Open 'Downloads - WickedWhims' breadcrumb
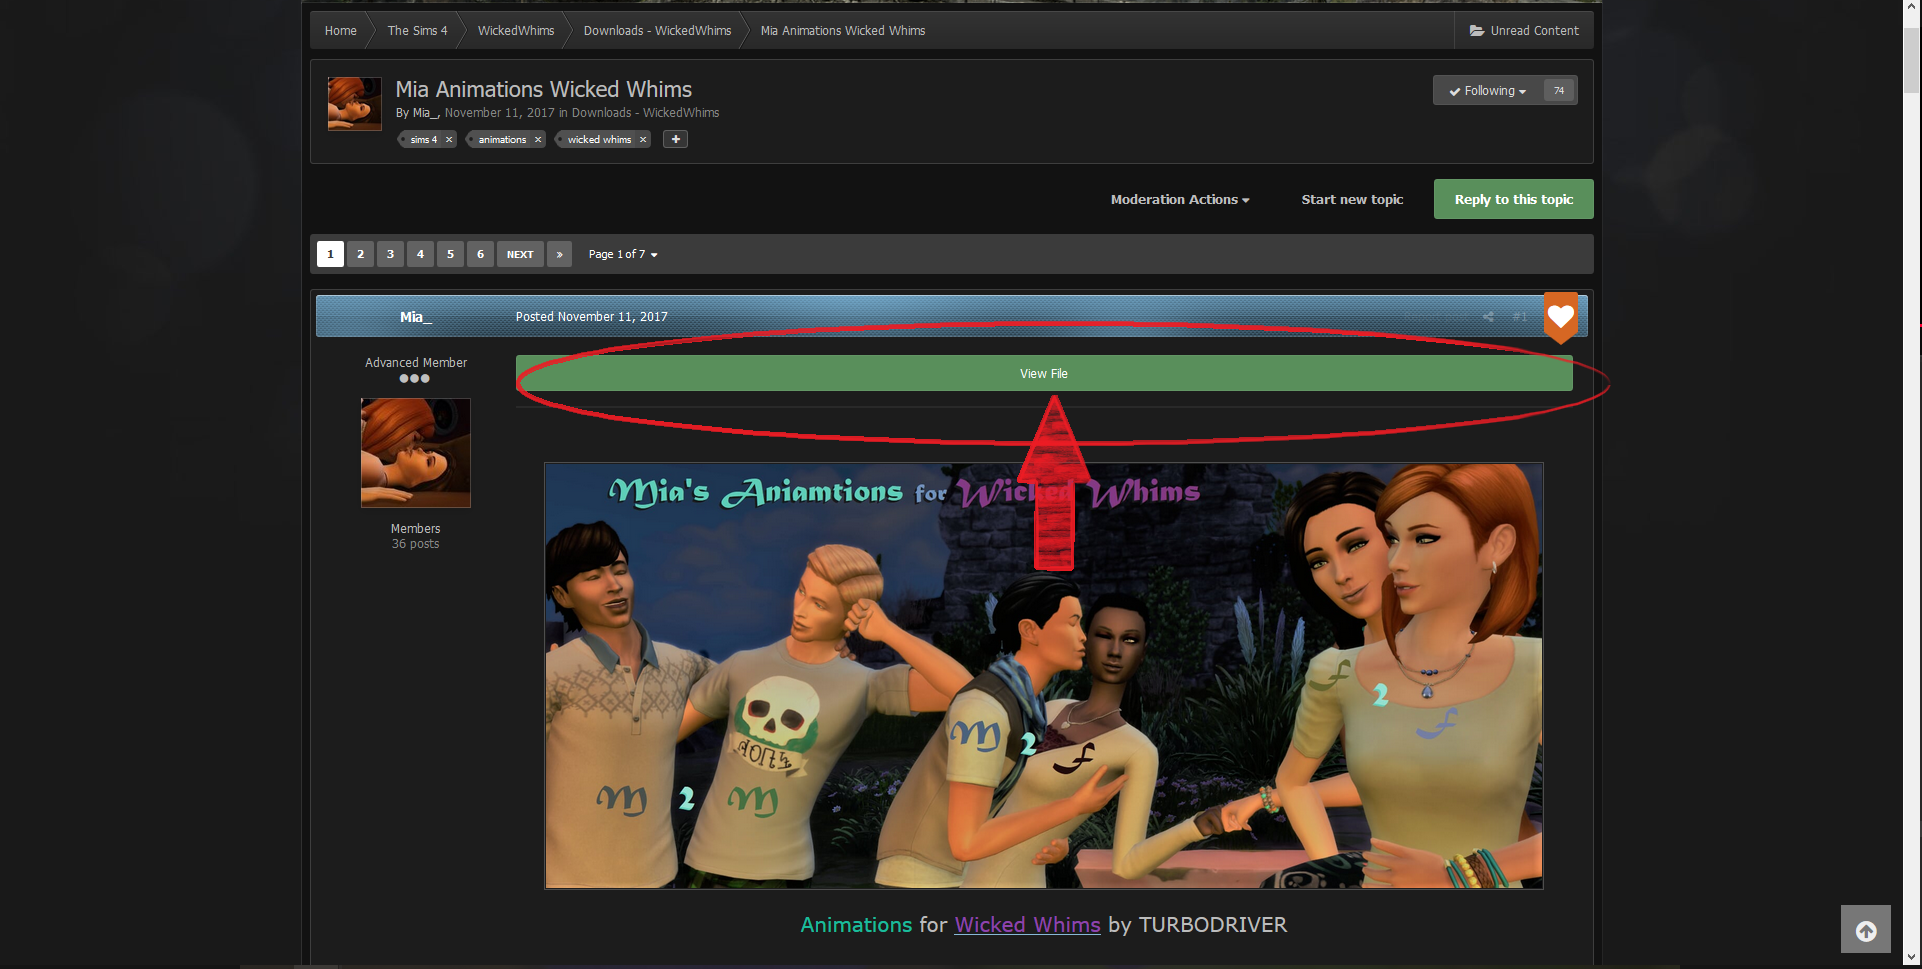The width and height of the screenshot is (1922, 969). 657,31
